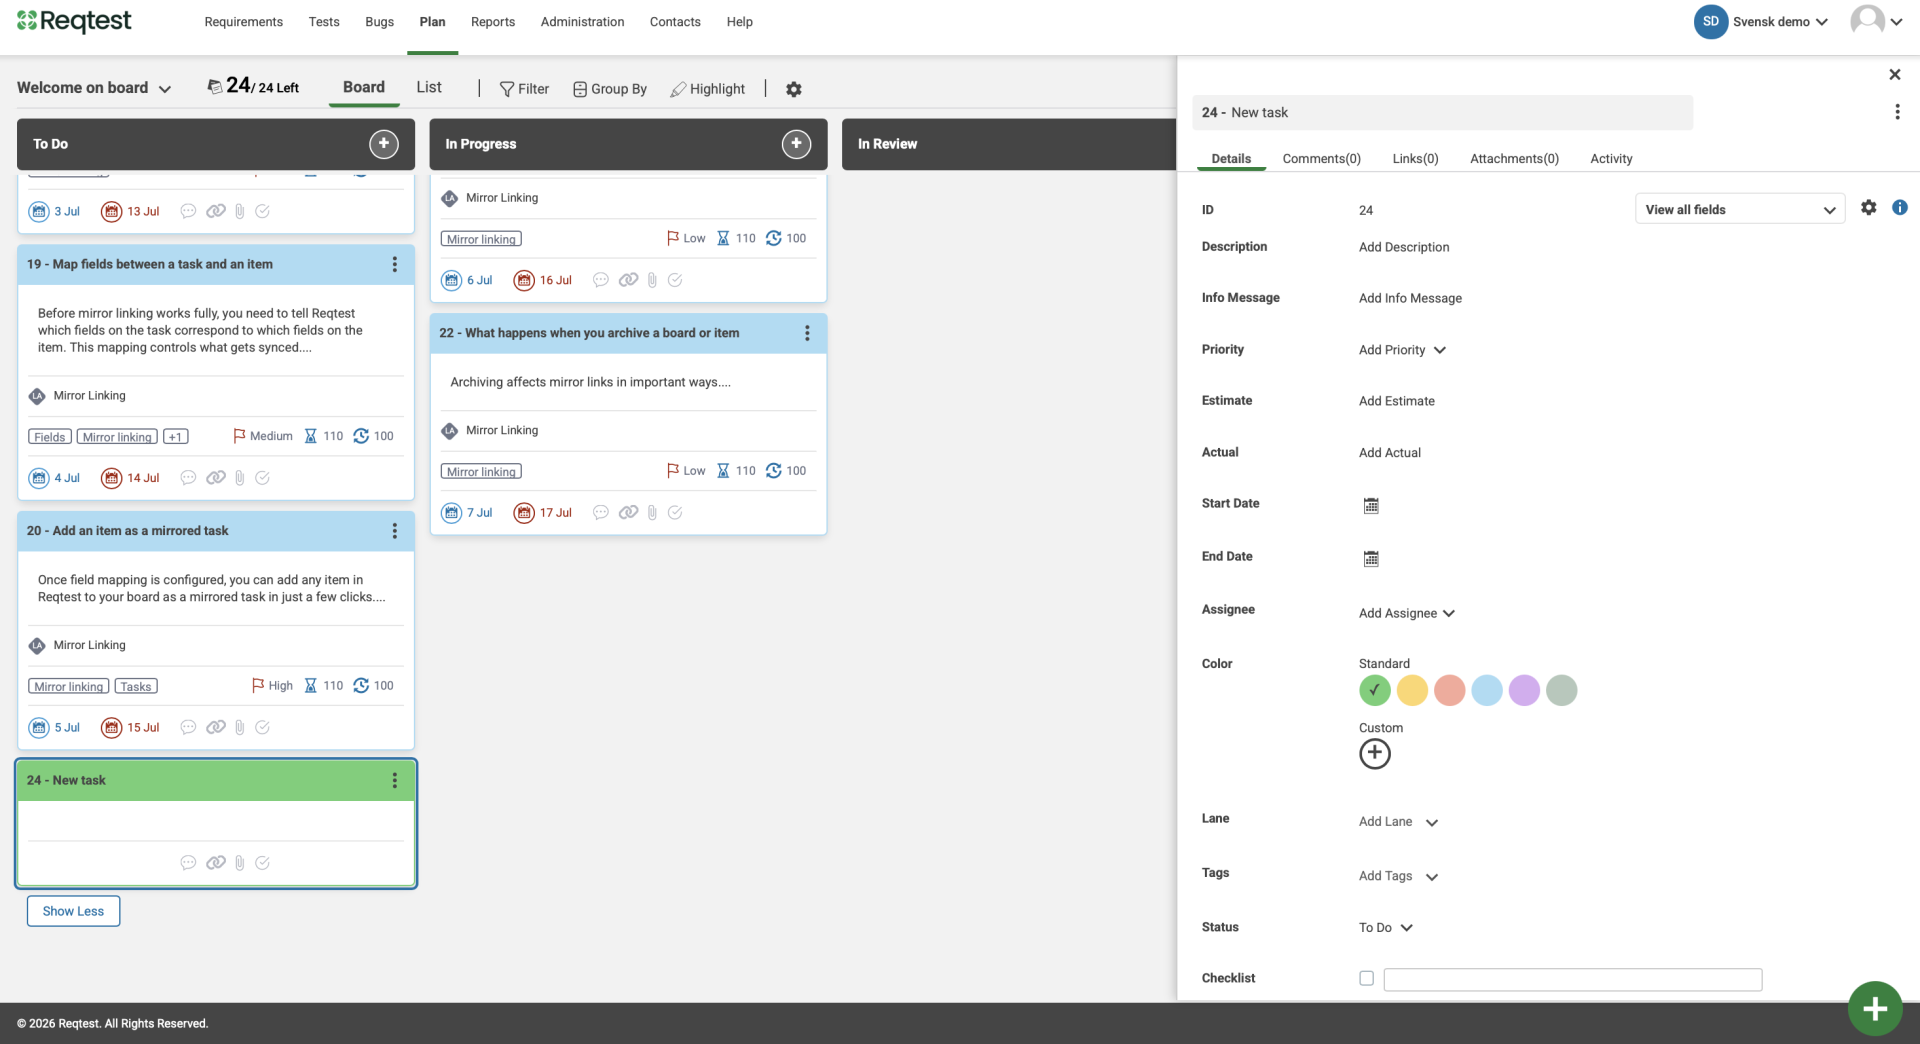Click the +1 tag badge on card 19
Viewport: 1920px width, 1044px height.
tap(176, 437)
